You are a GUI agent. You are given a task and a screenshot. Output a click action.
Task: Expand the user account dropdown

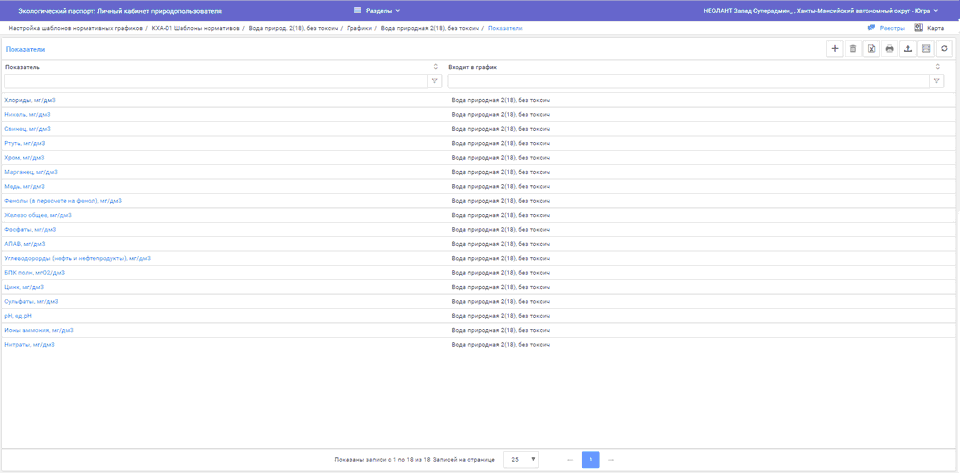(817, 10)
